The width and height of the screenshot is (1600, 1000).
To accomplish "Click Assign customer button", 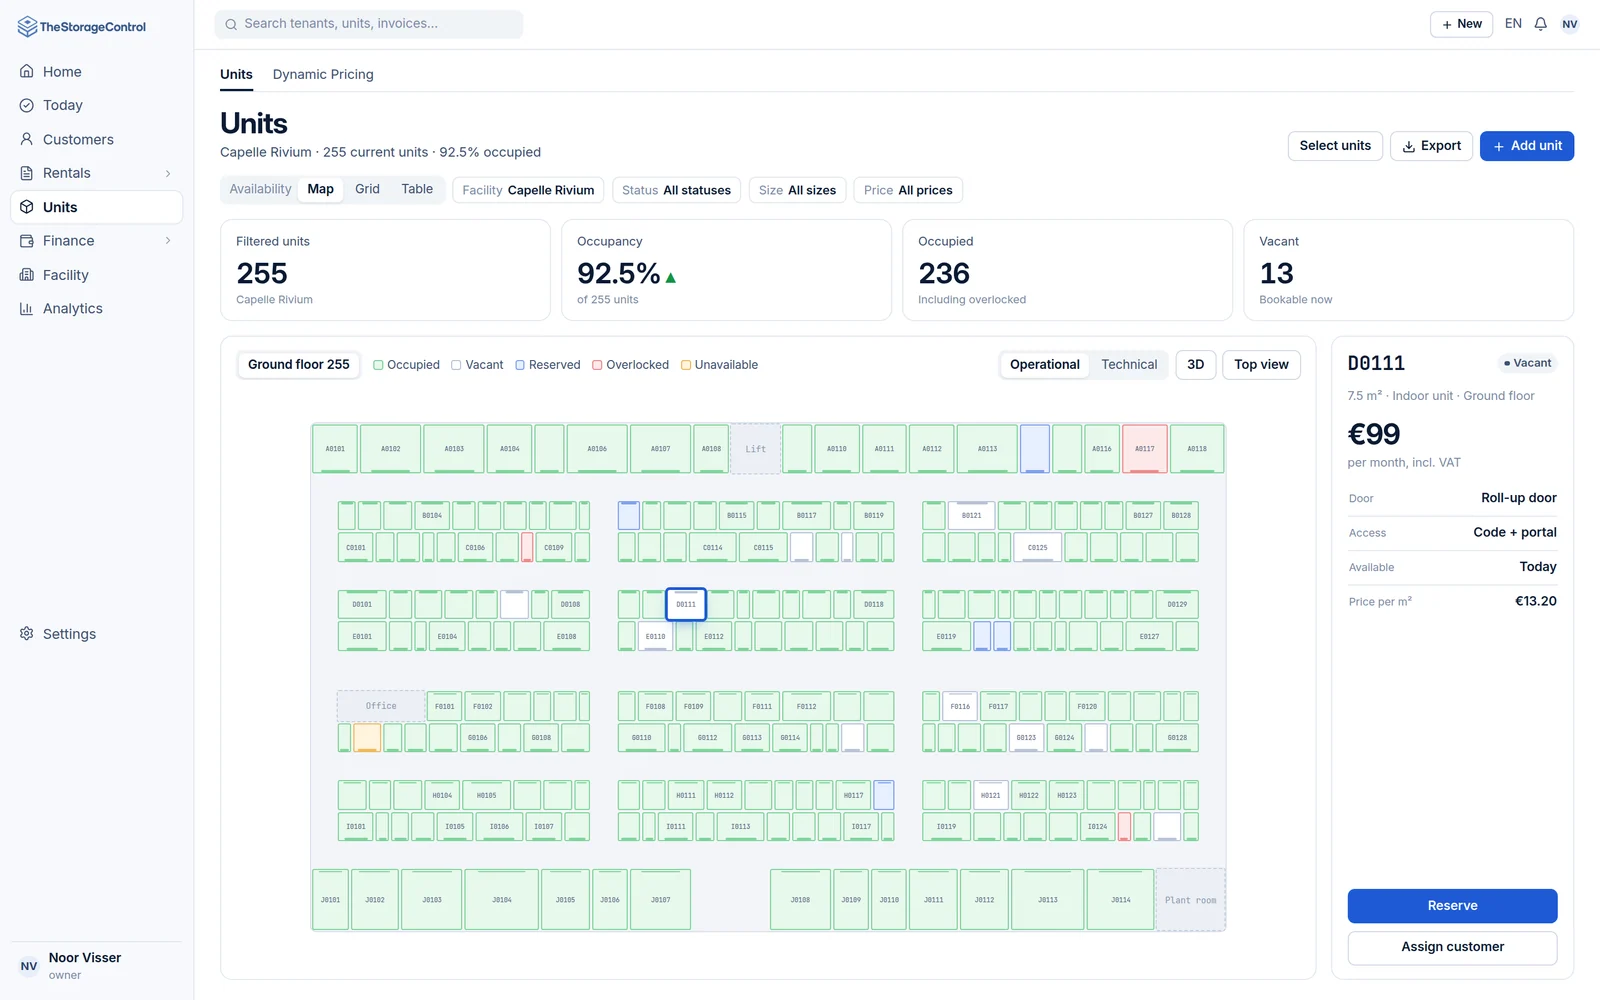I will pos(1452,947).
